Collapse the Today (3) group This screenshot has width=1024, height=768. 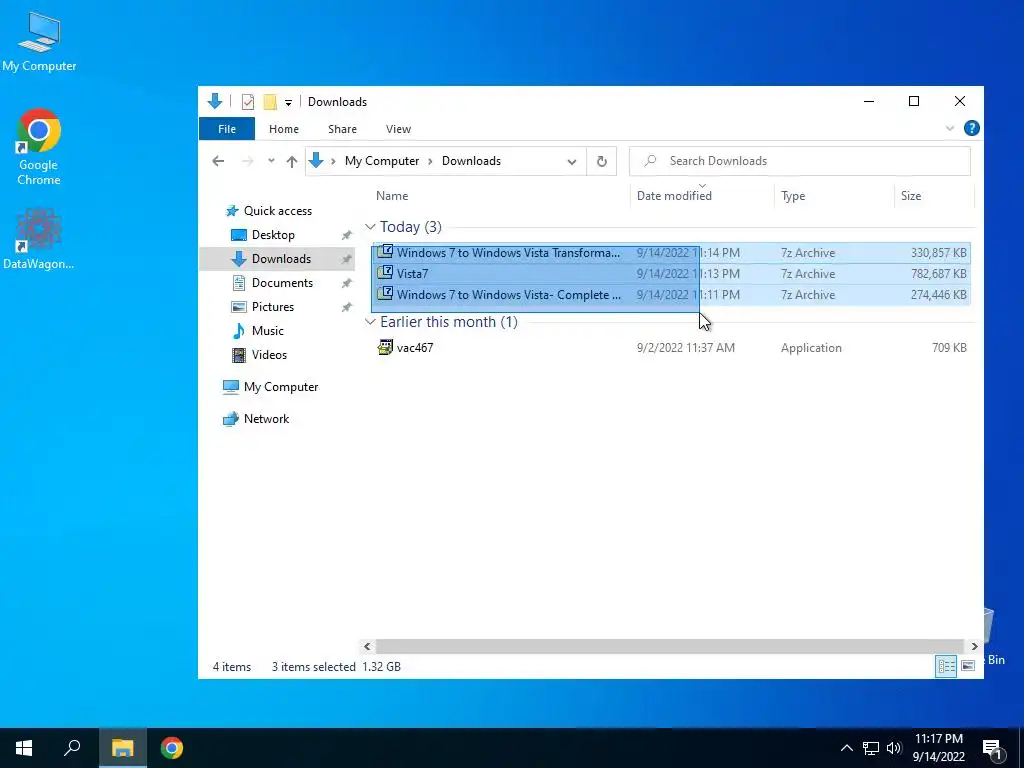(x=370, y=227)
